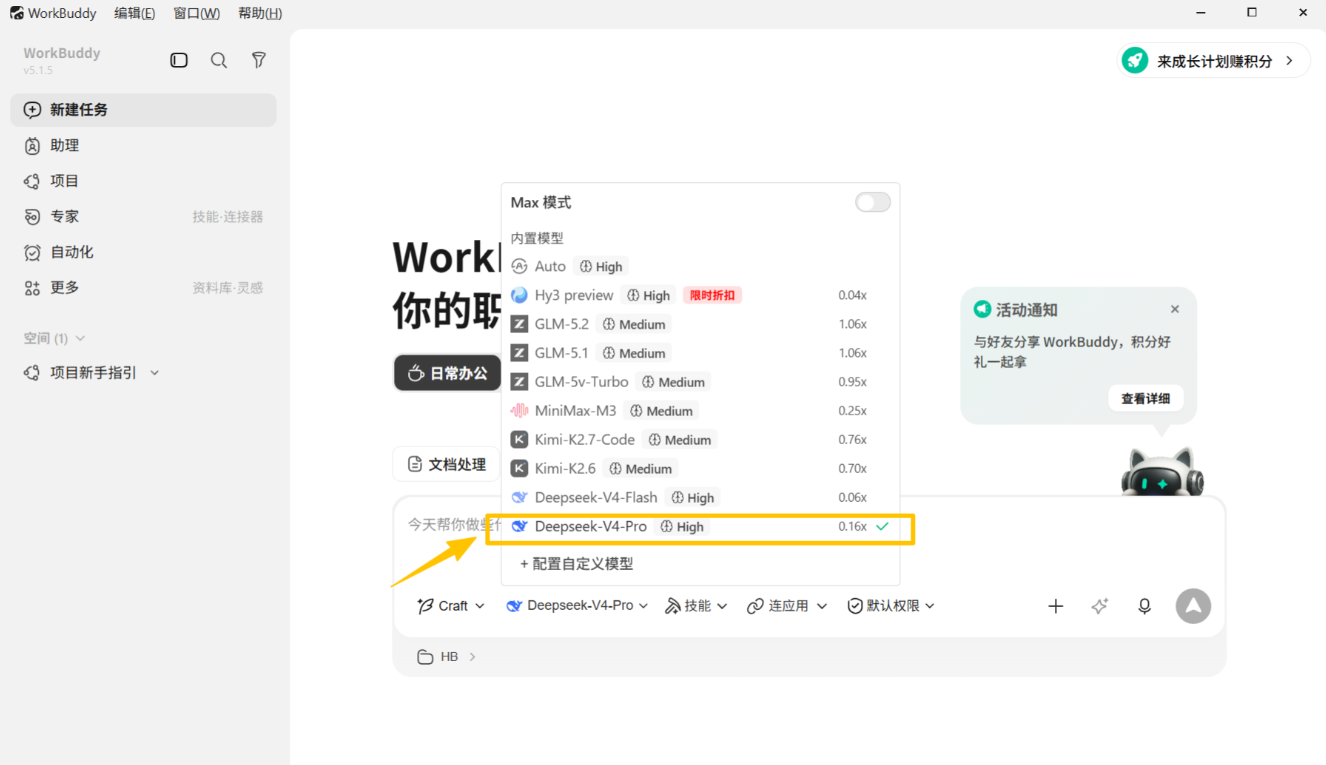Open the 编辑(E) menu

click(134, 13)
